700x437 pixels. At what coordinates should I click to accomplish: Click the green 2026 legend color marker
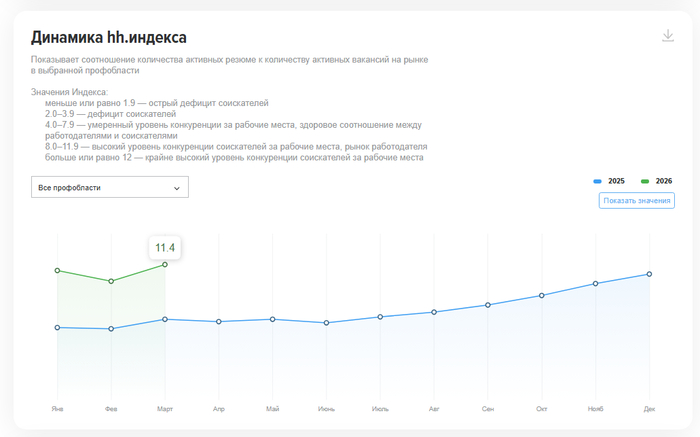point(645,181)
